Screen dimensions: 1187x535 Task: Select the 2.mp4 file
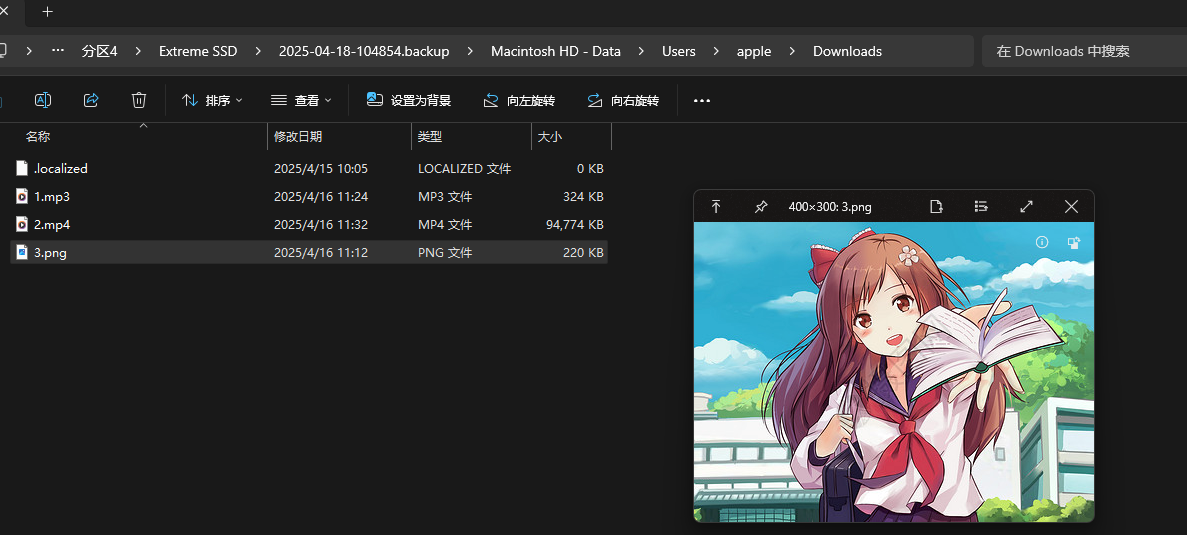pyautogui.click(x=51, y=225)
